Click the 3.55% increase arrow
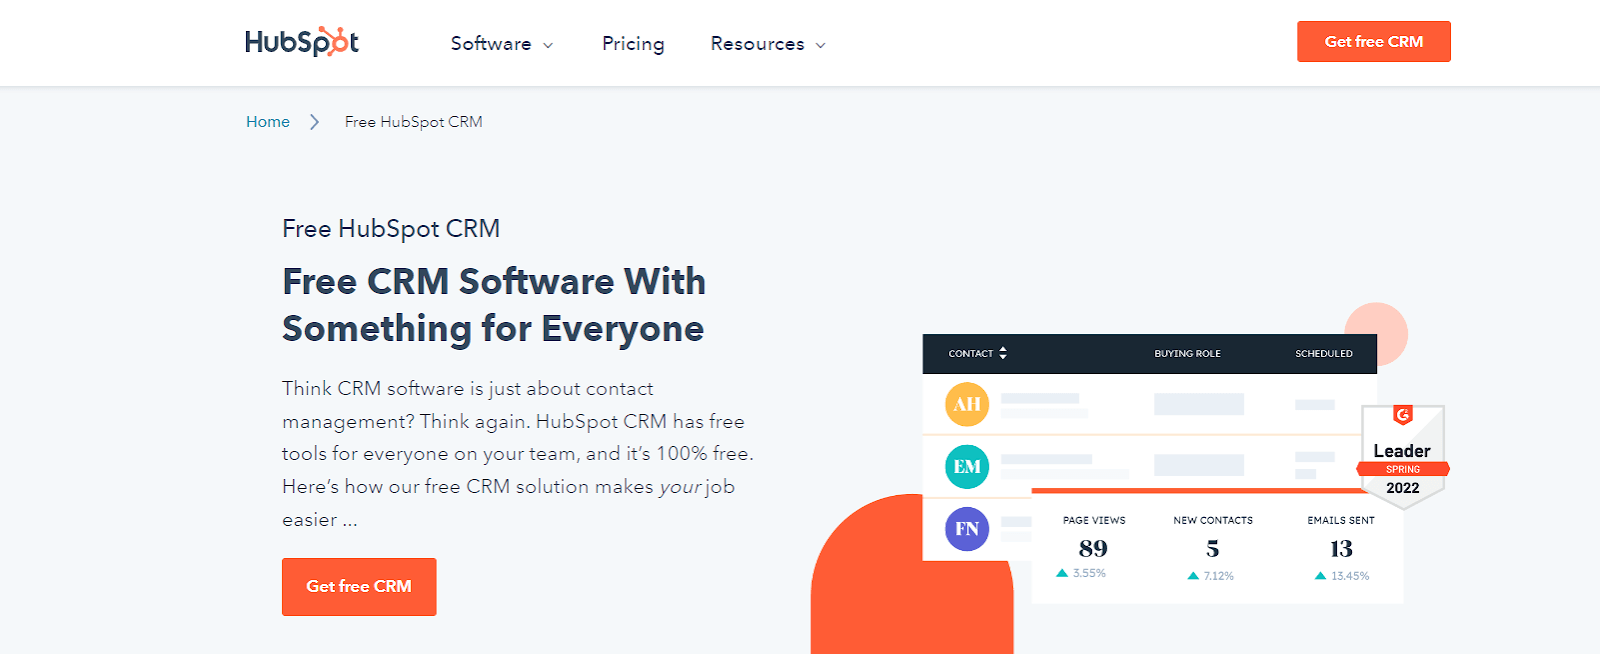This screenshot has width=1600, height=654. pyautogui.click(x=1062, y=573)
